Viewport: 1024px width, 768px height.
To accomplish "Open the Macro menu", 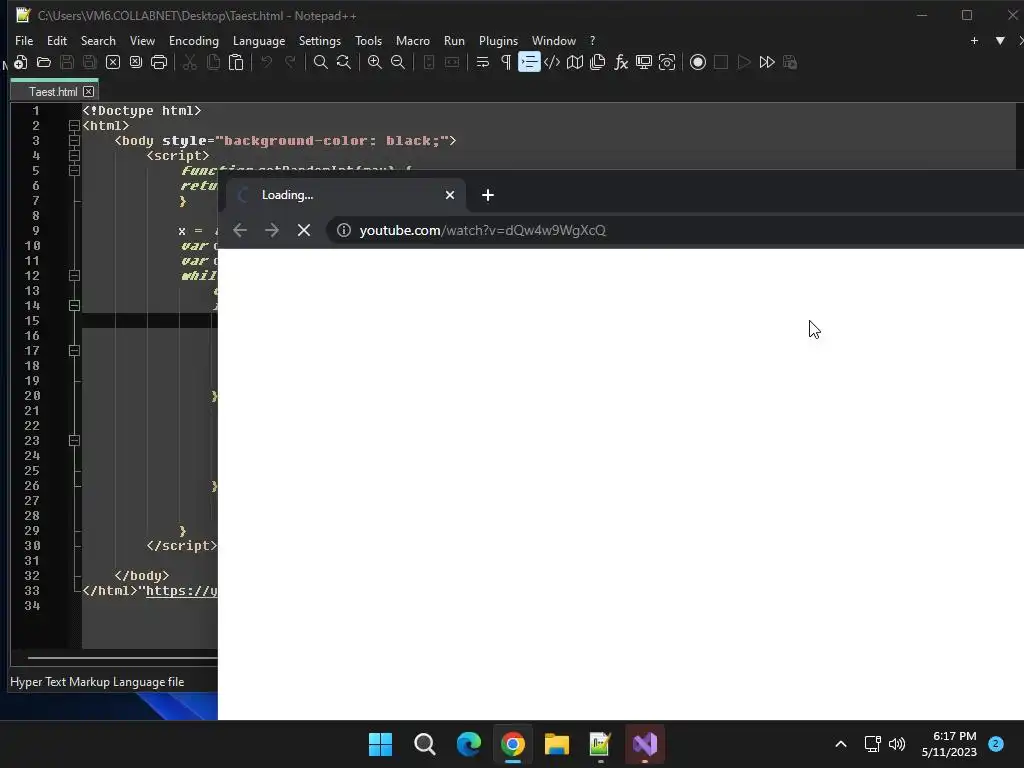I will 413,40.
